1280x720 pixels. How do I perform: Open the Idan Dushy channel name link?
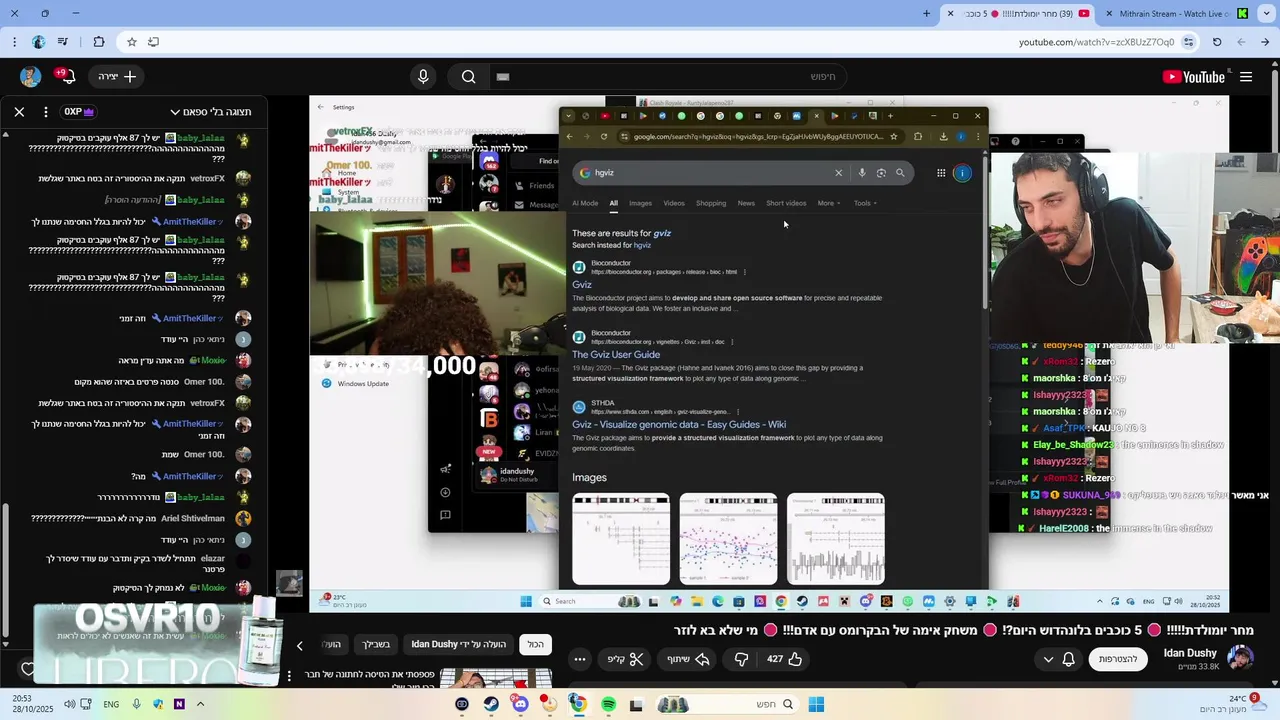pos(1190,653)
